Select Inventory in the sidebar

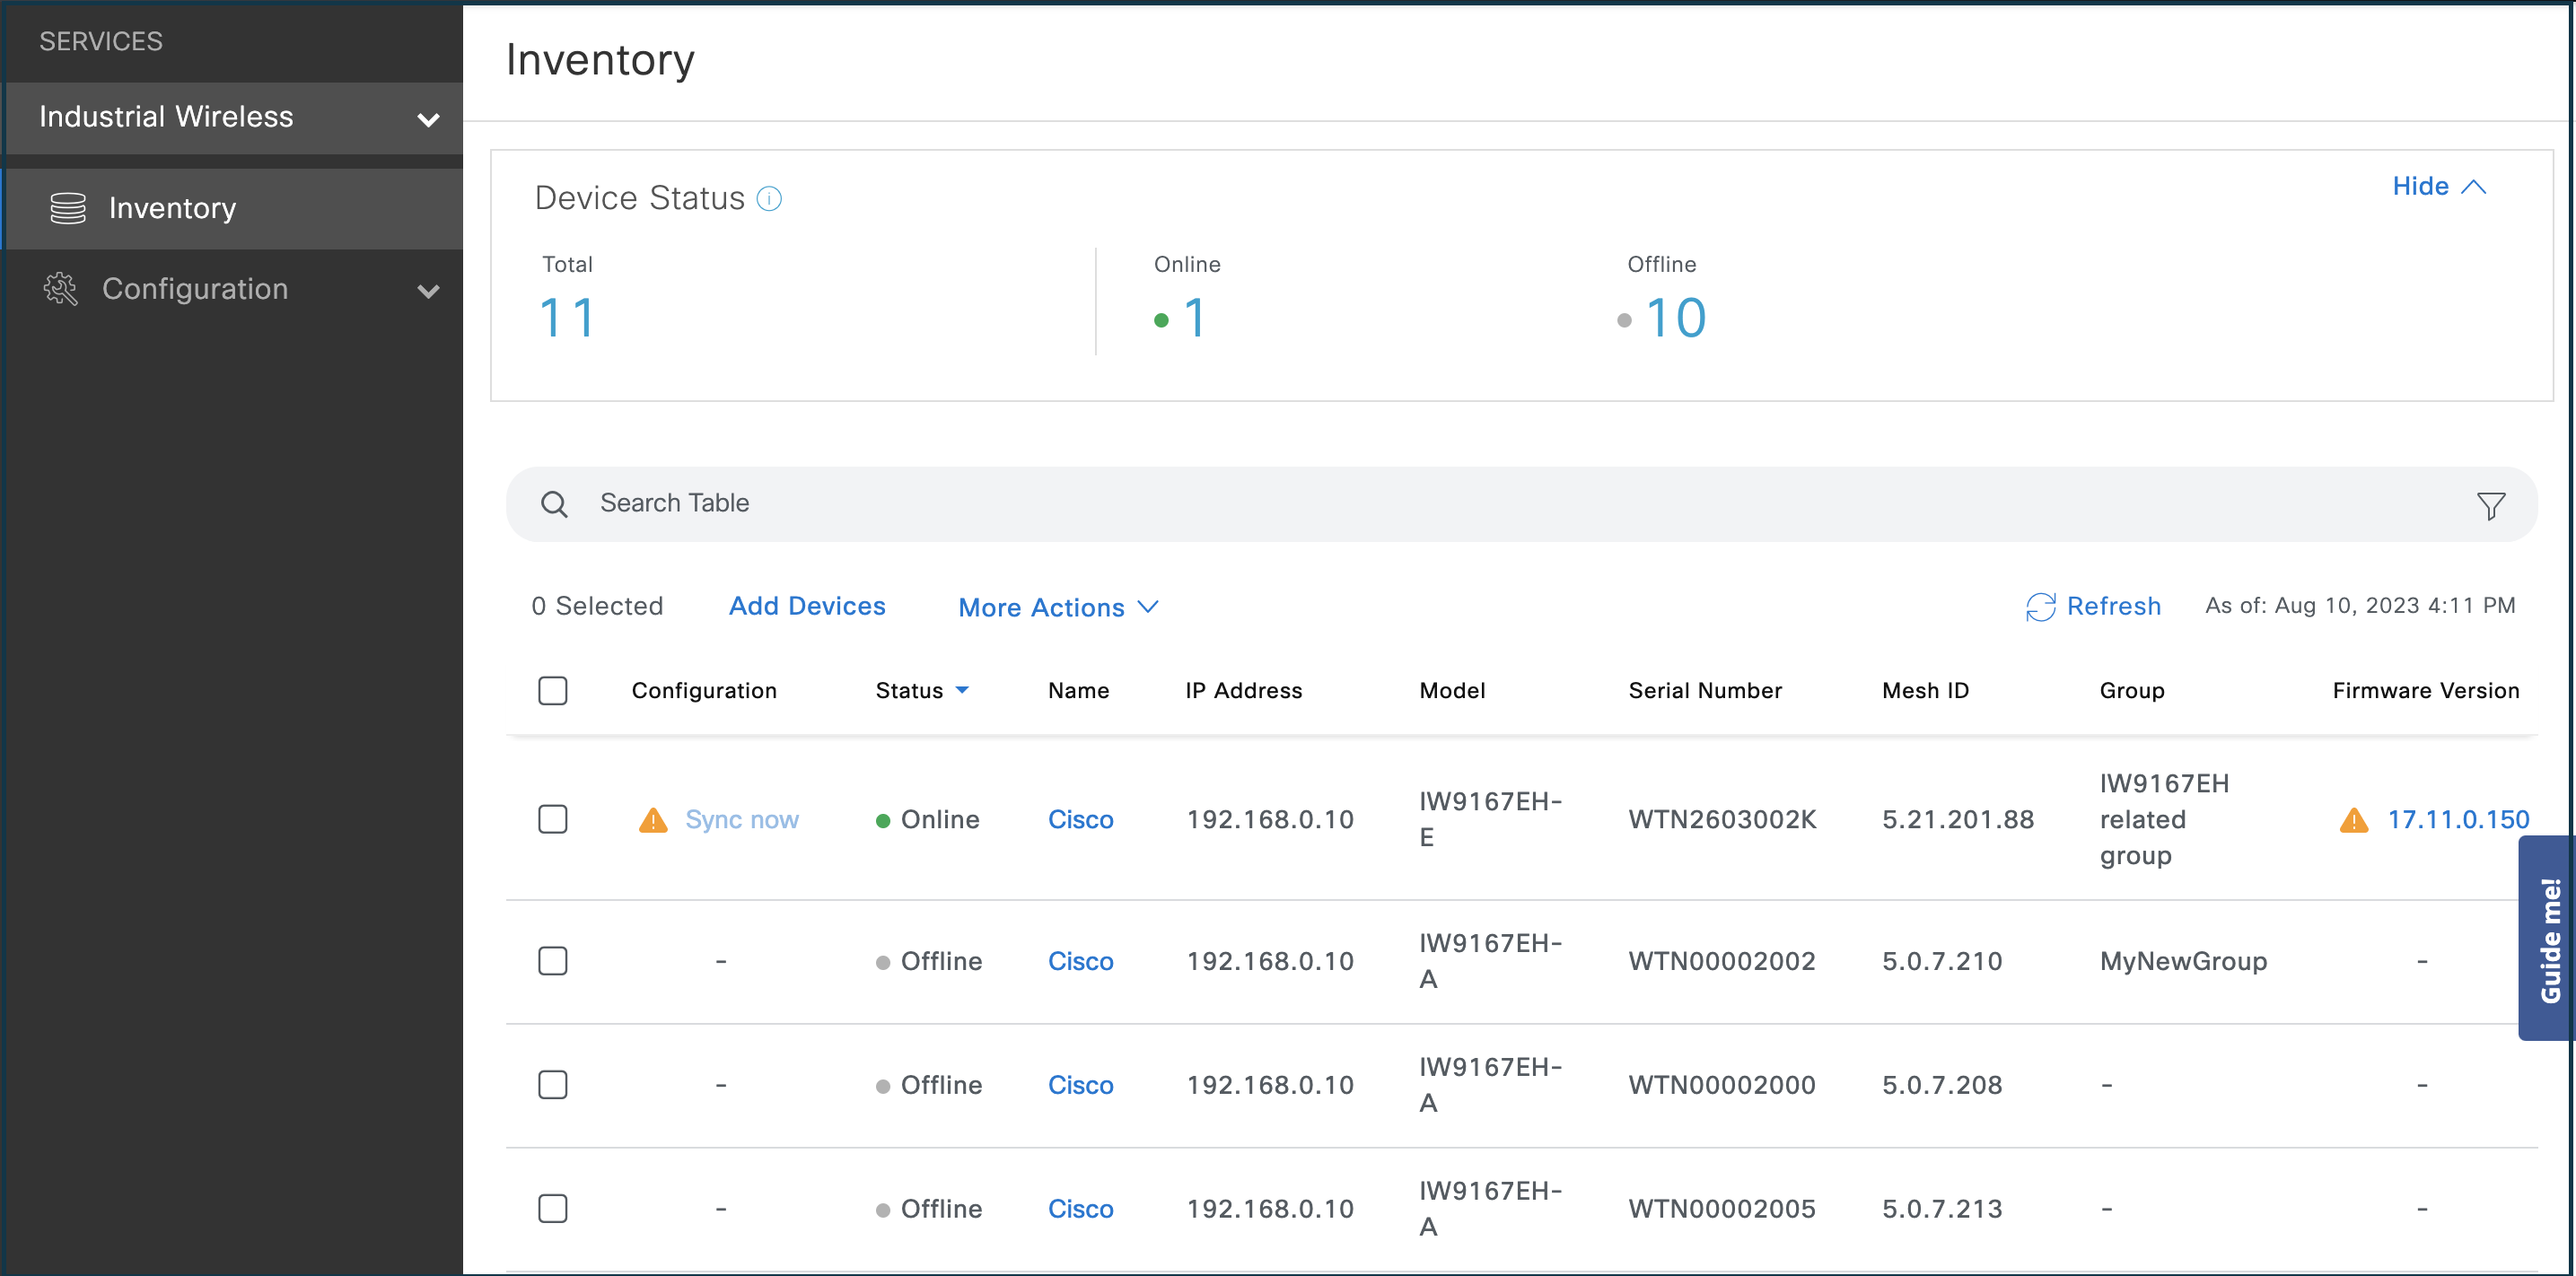tap(235, 208)
